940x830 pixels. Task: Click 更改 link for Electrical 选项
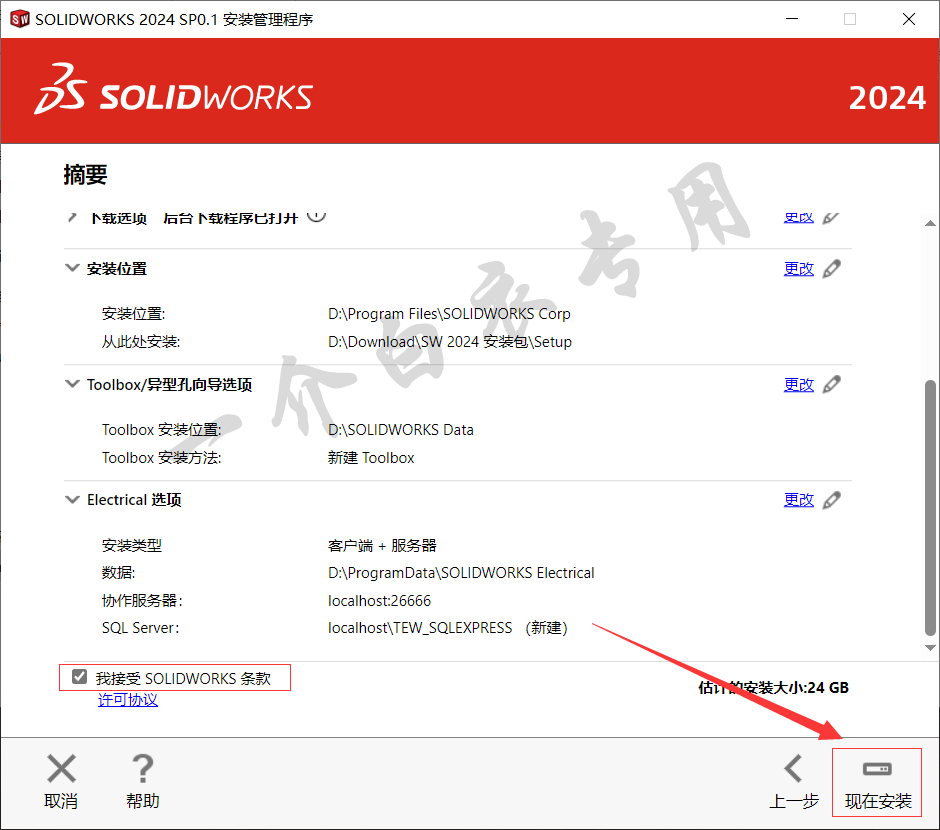click(799, 500)
